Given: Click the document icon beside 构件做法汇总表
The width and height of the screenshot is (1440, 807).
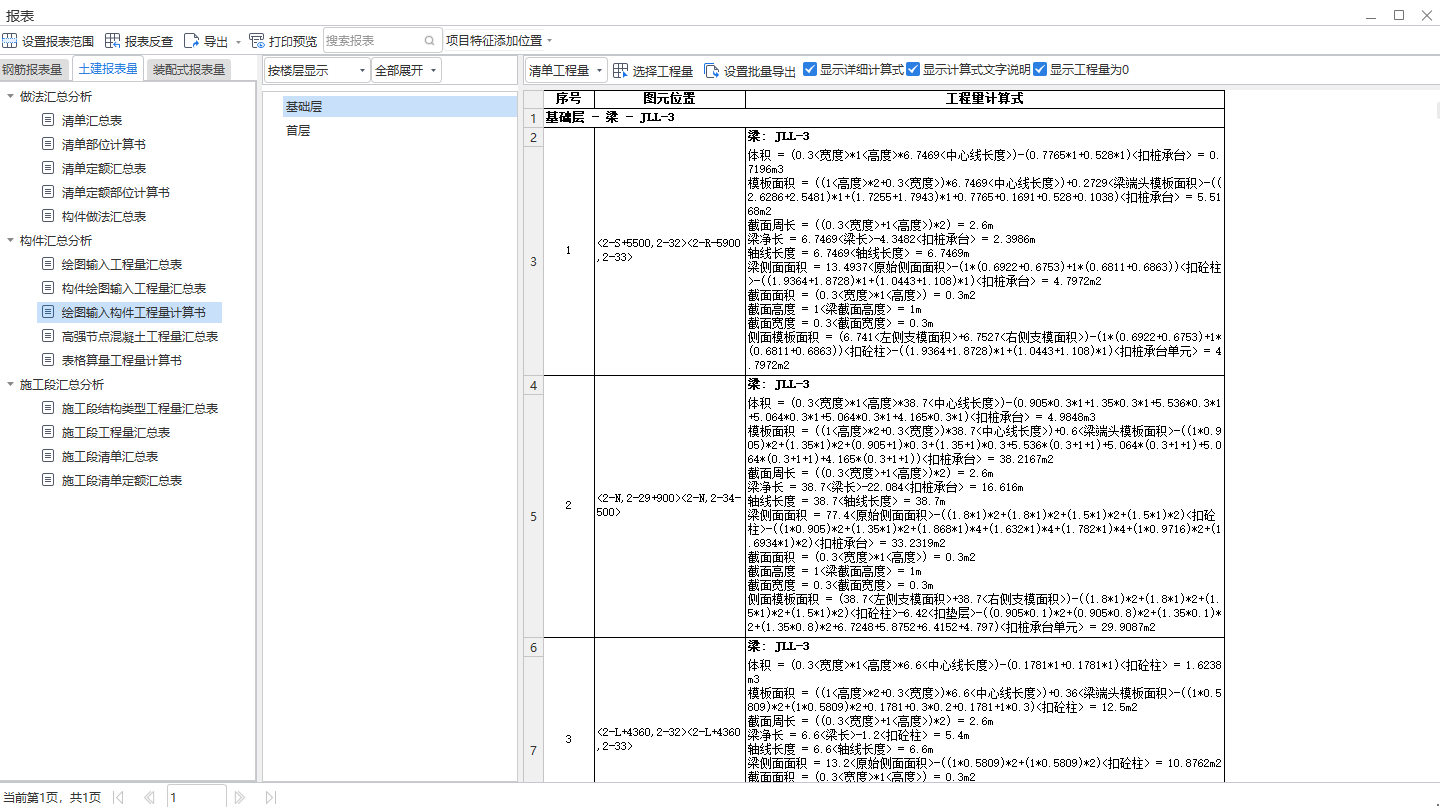Looking at the screenshot, I should pyautogui.click(x=48, y=216).
